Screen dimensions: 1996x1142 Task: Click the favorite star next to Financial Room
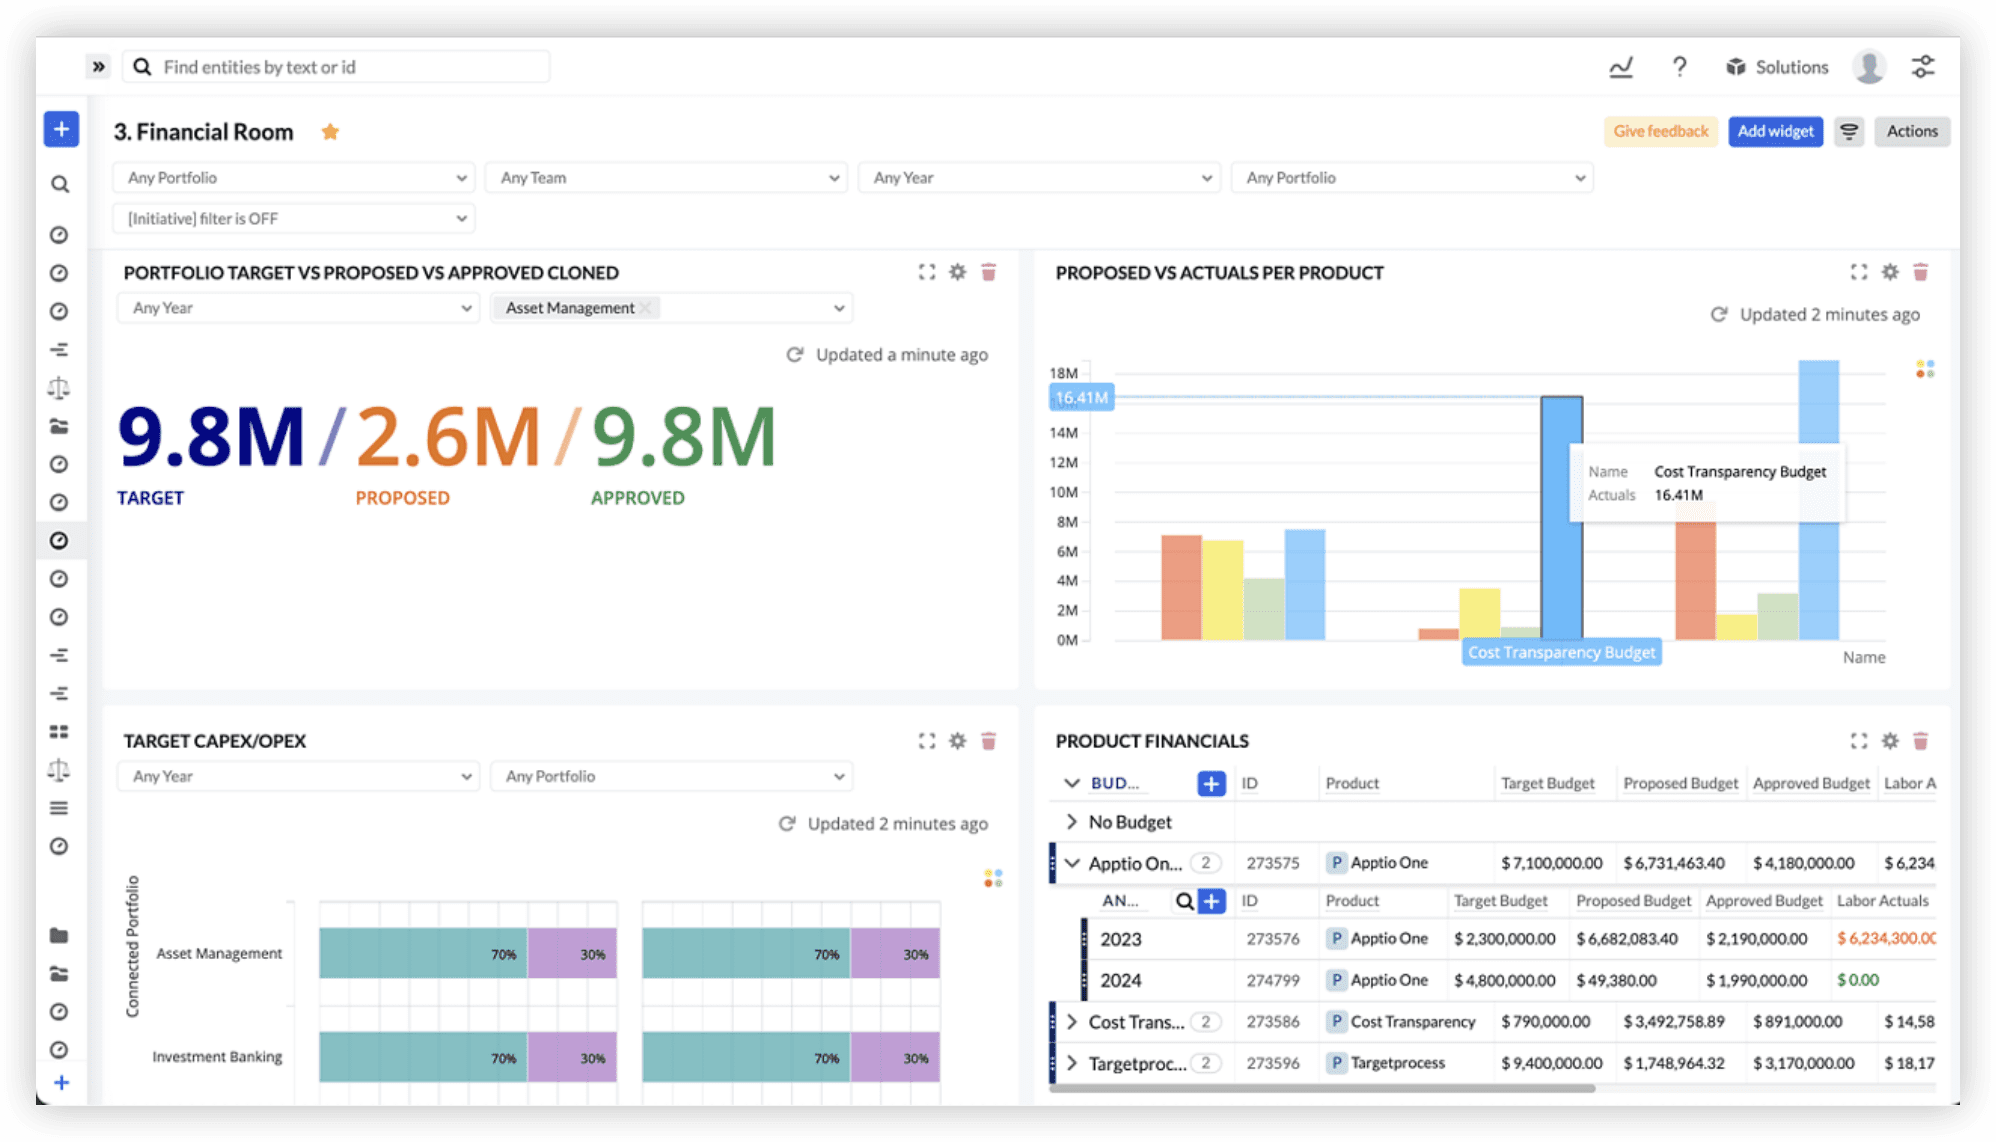(x=330, y=132)
